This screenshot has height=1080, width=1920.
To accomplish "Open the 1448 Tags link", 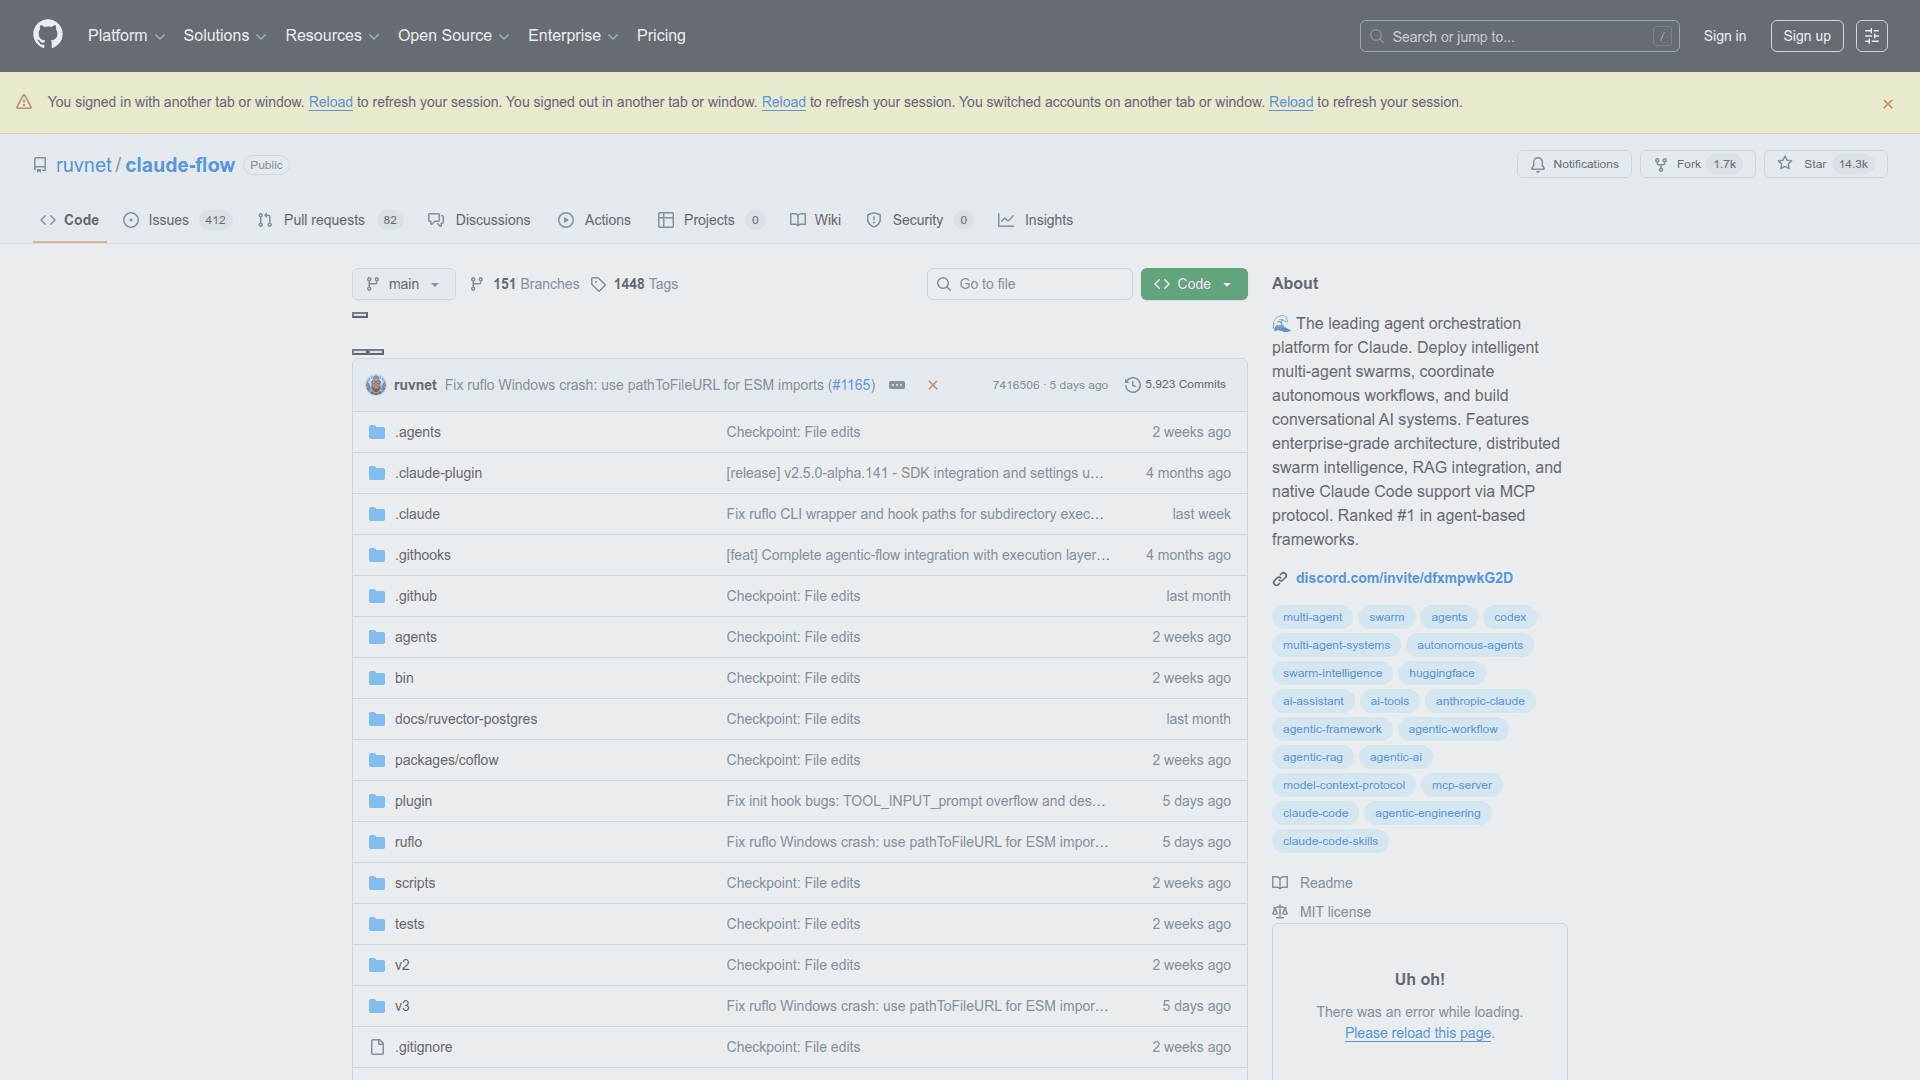I will [x=635, y=284].
